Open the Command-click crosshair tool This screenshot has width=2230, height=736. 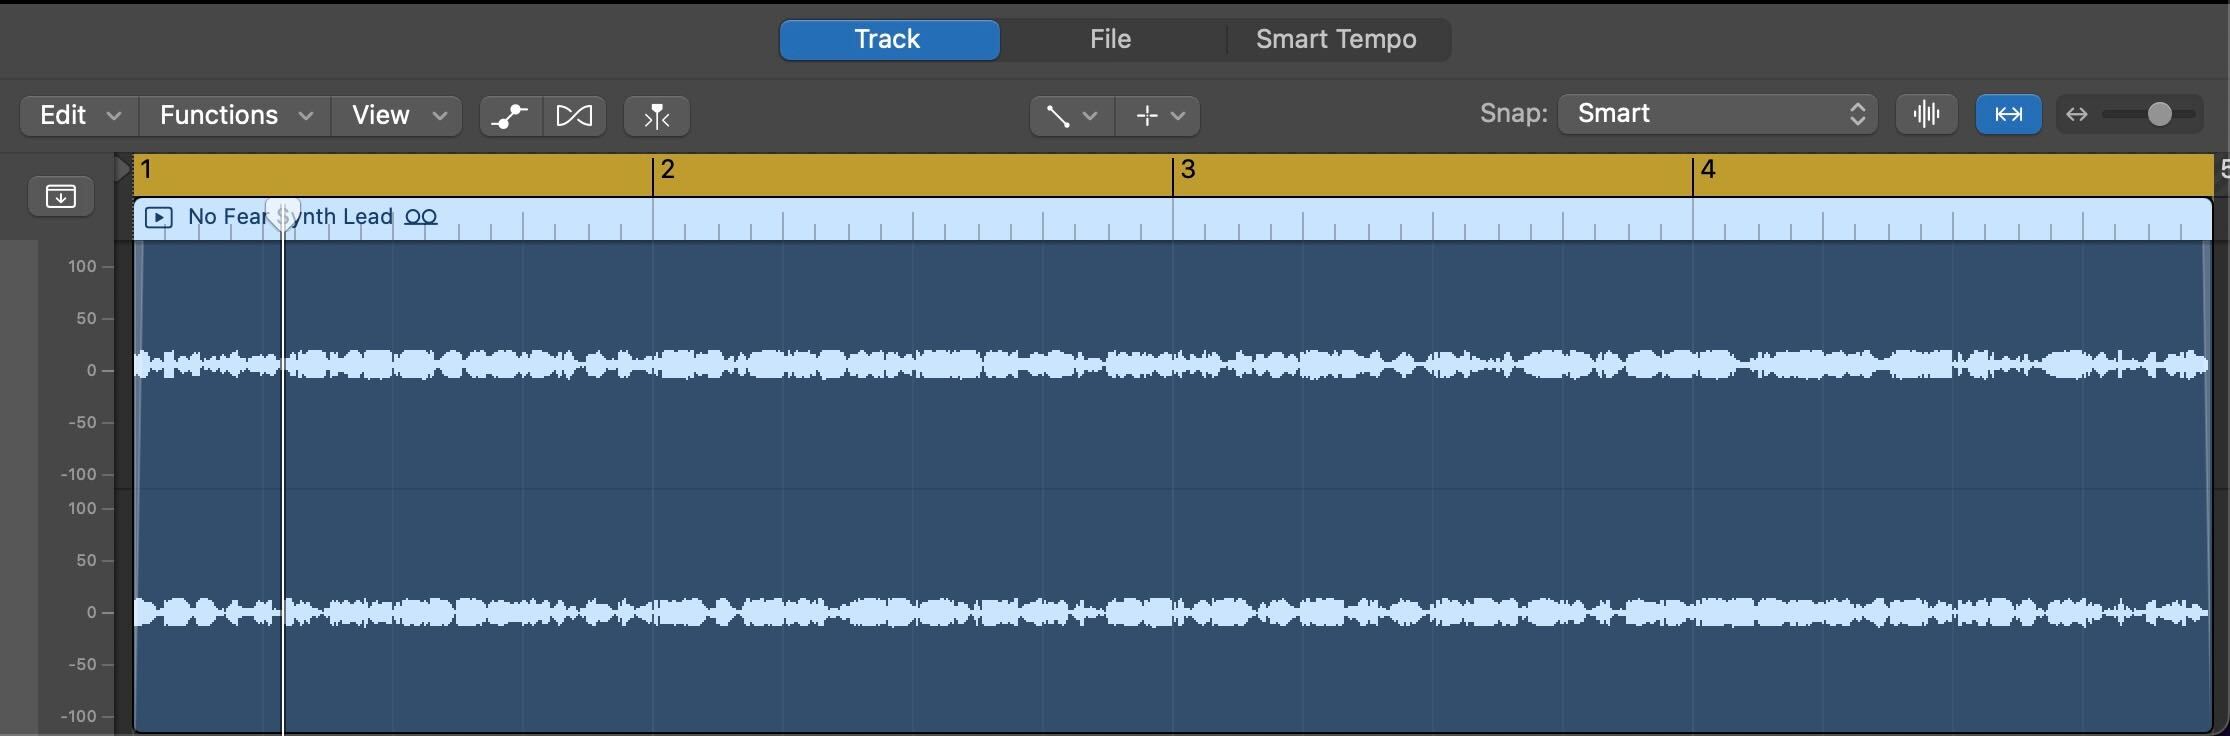[x=1158, y=116]
